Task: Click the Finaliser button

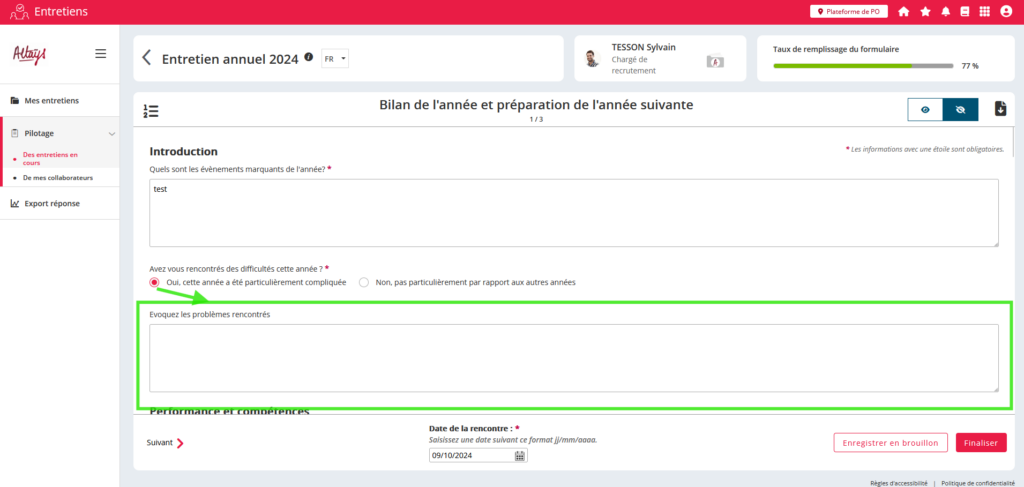Action: [x=980, y=443]
